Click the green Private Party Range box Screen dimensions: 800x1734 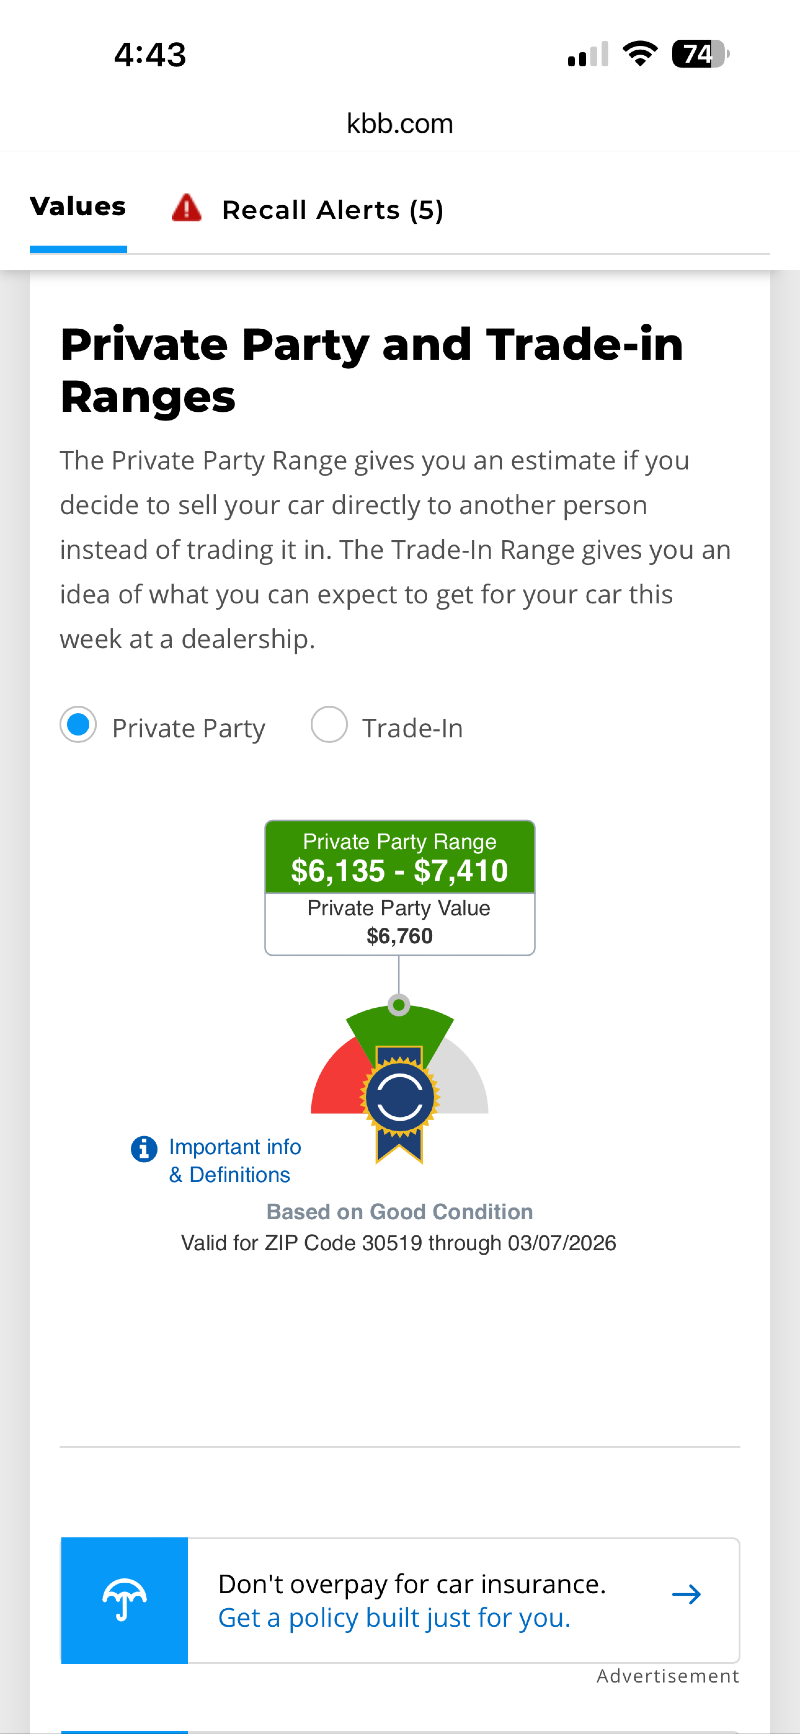pyautogui.click(x=400, y=858)
